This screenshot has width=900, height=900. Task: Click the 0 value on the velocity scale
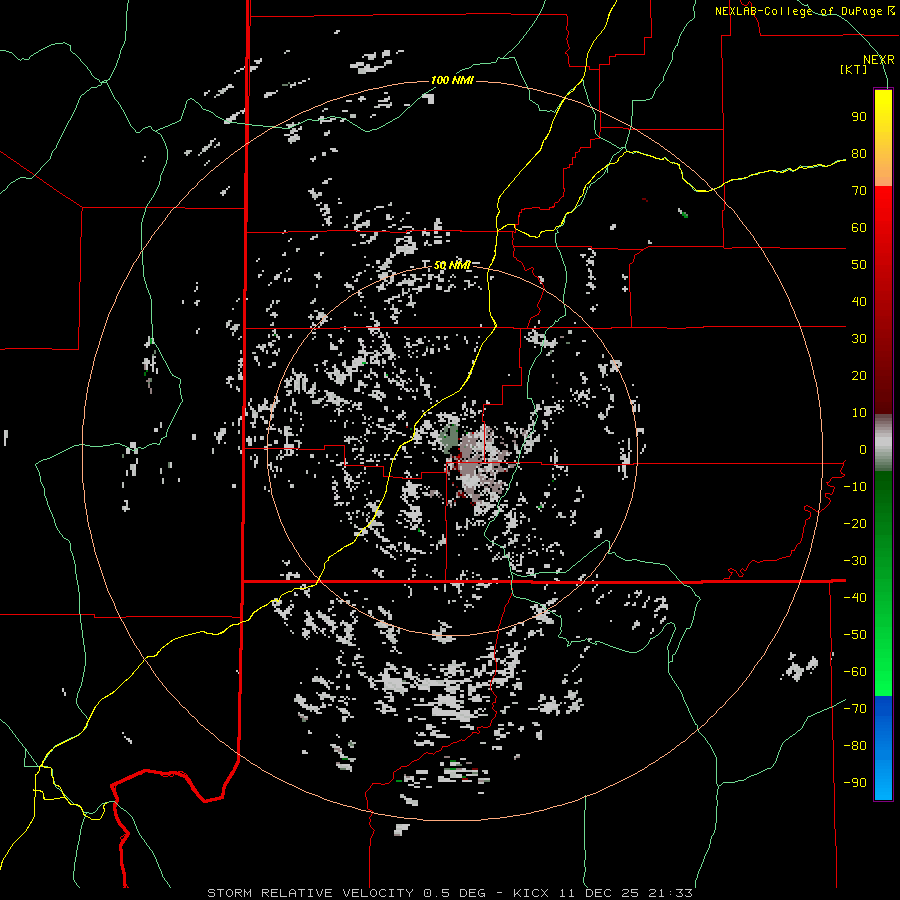863,450
